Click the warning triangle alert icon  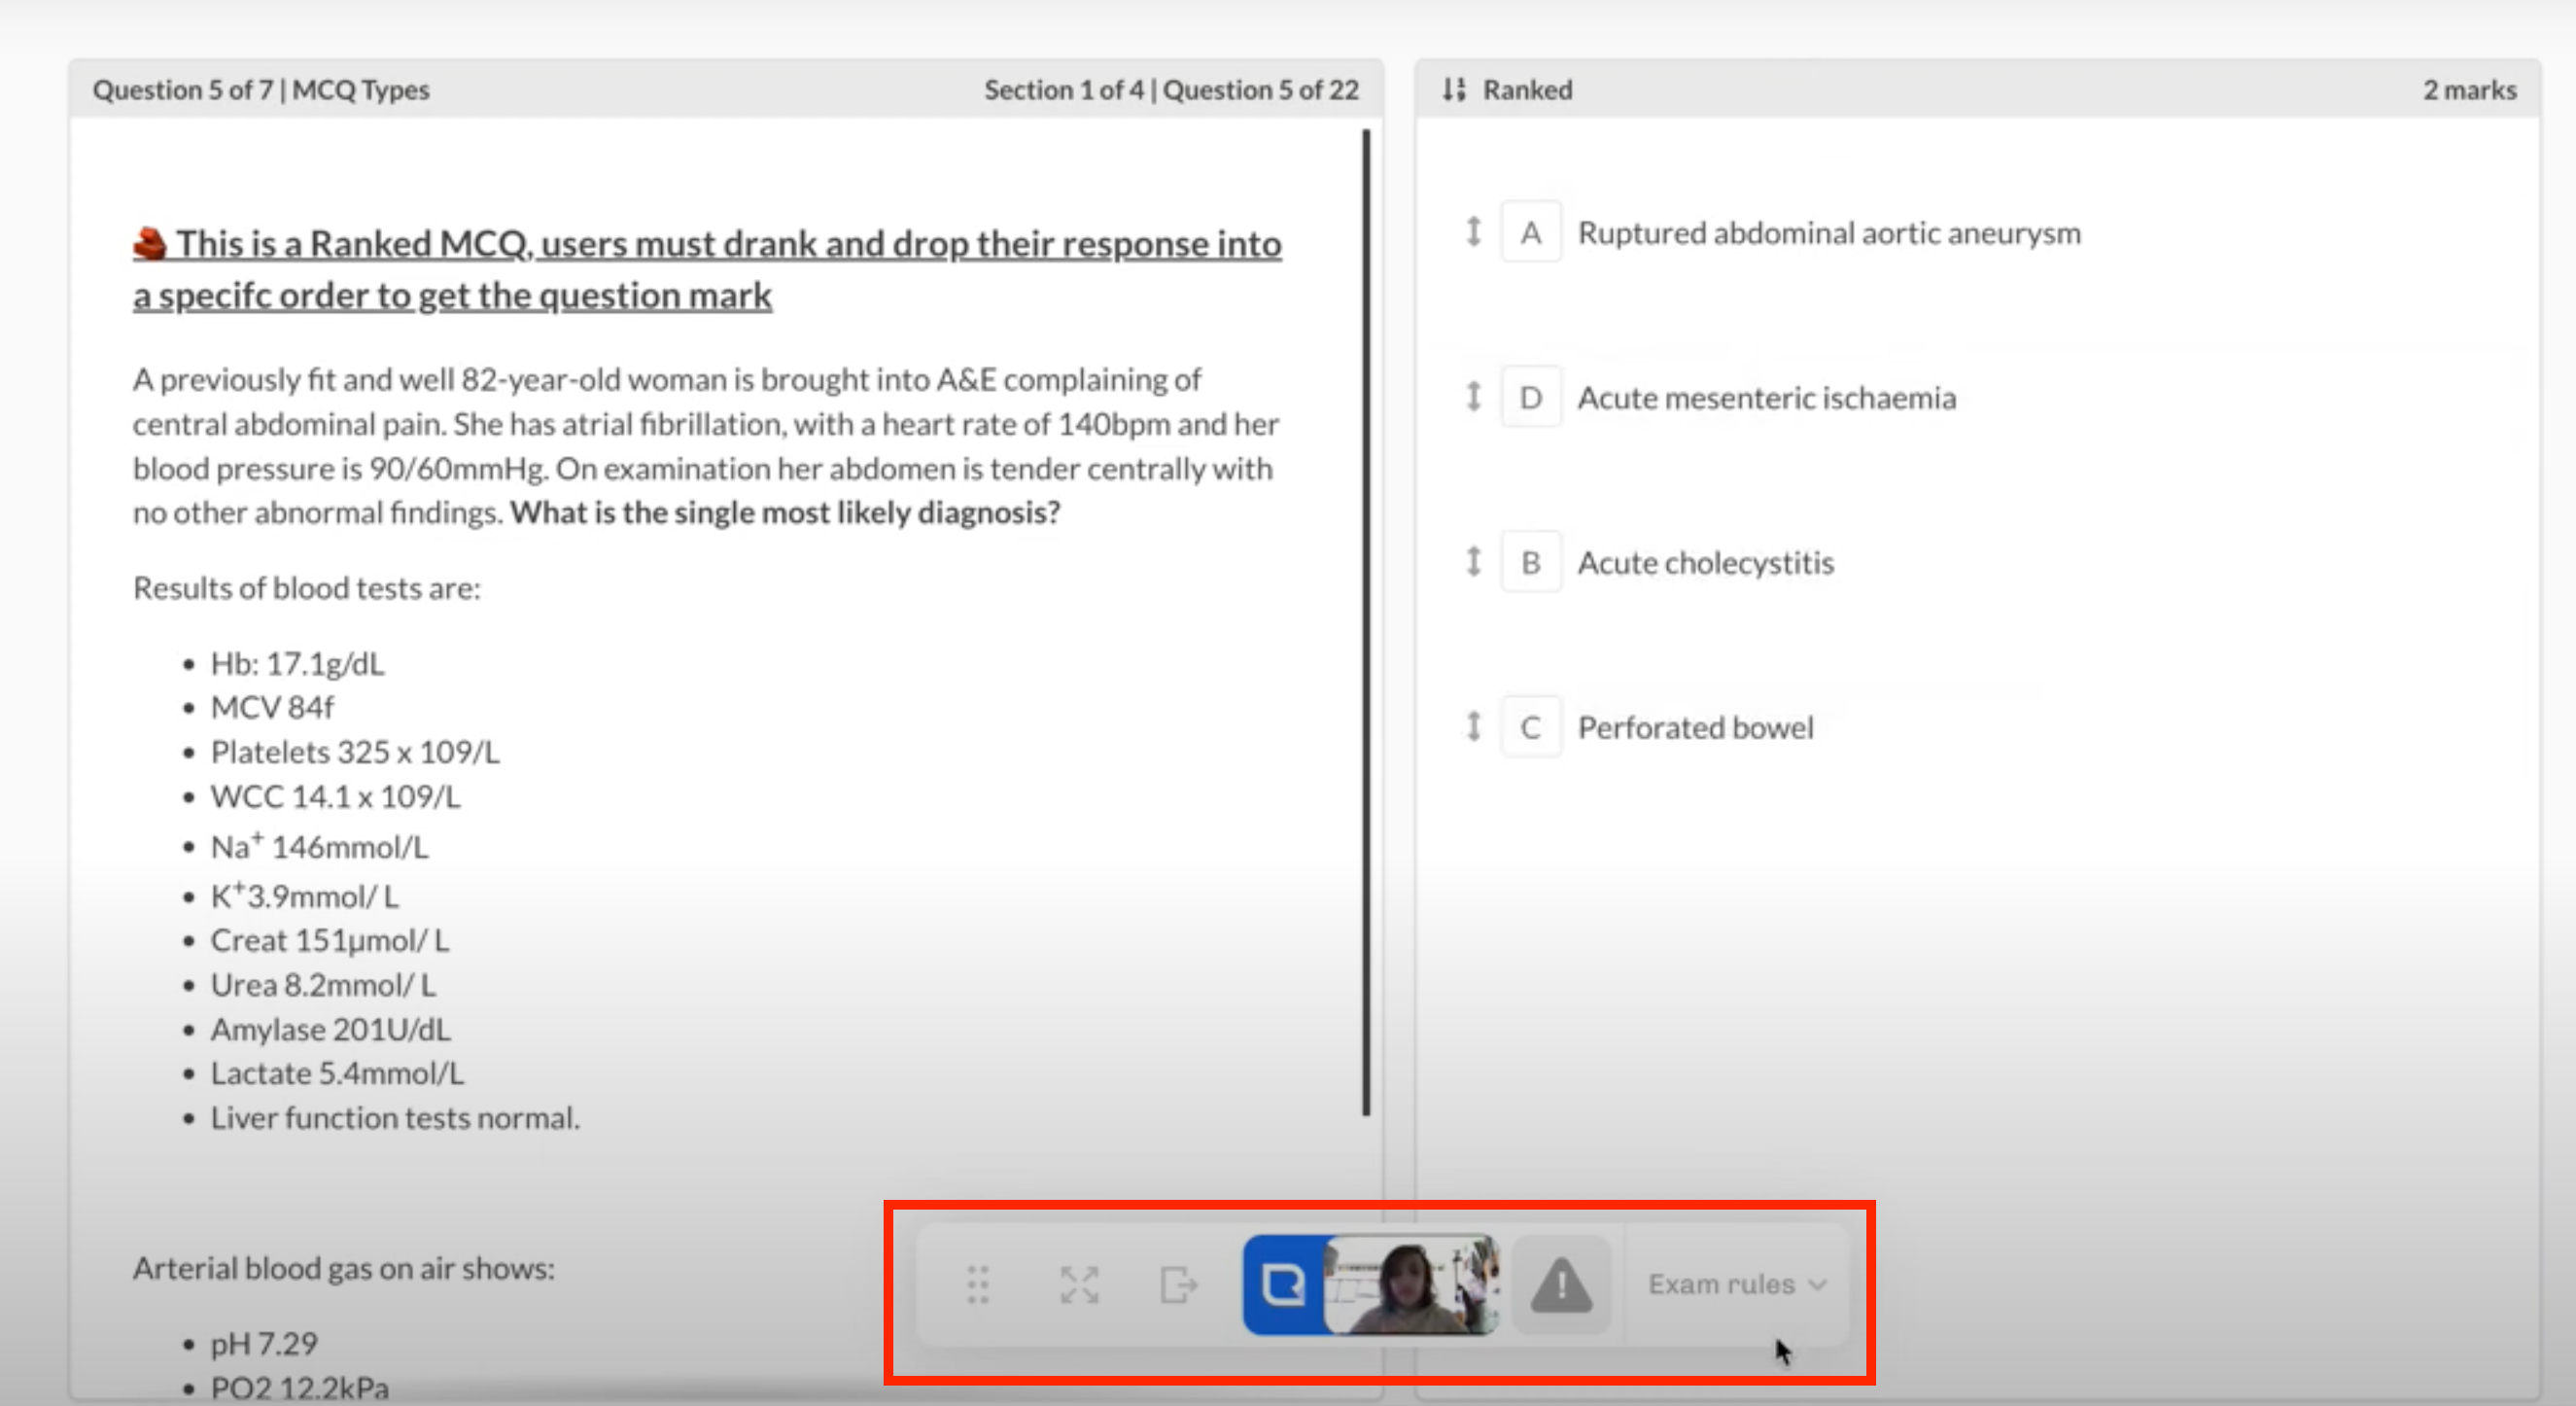(x=1560, y=1285)
